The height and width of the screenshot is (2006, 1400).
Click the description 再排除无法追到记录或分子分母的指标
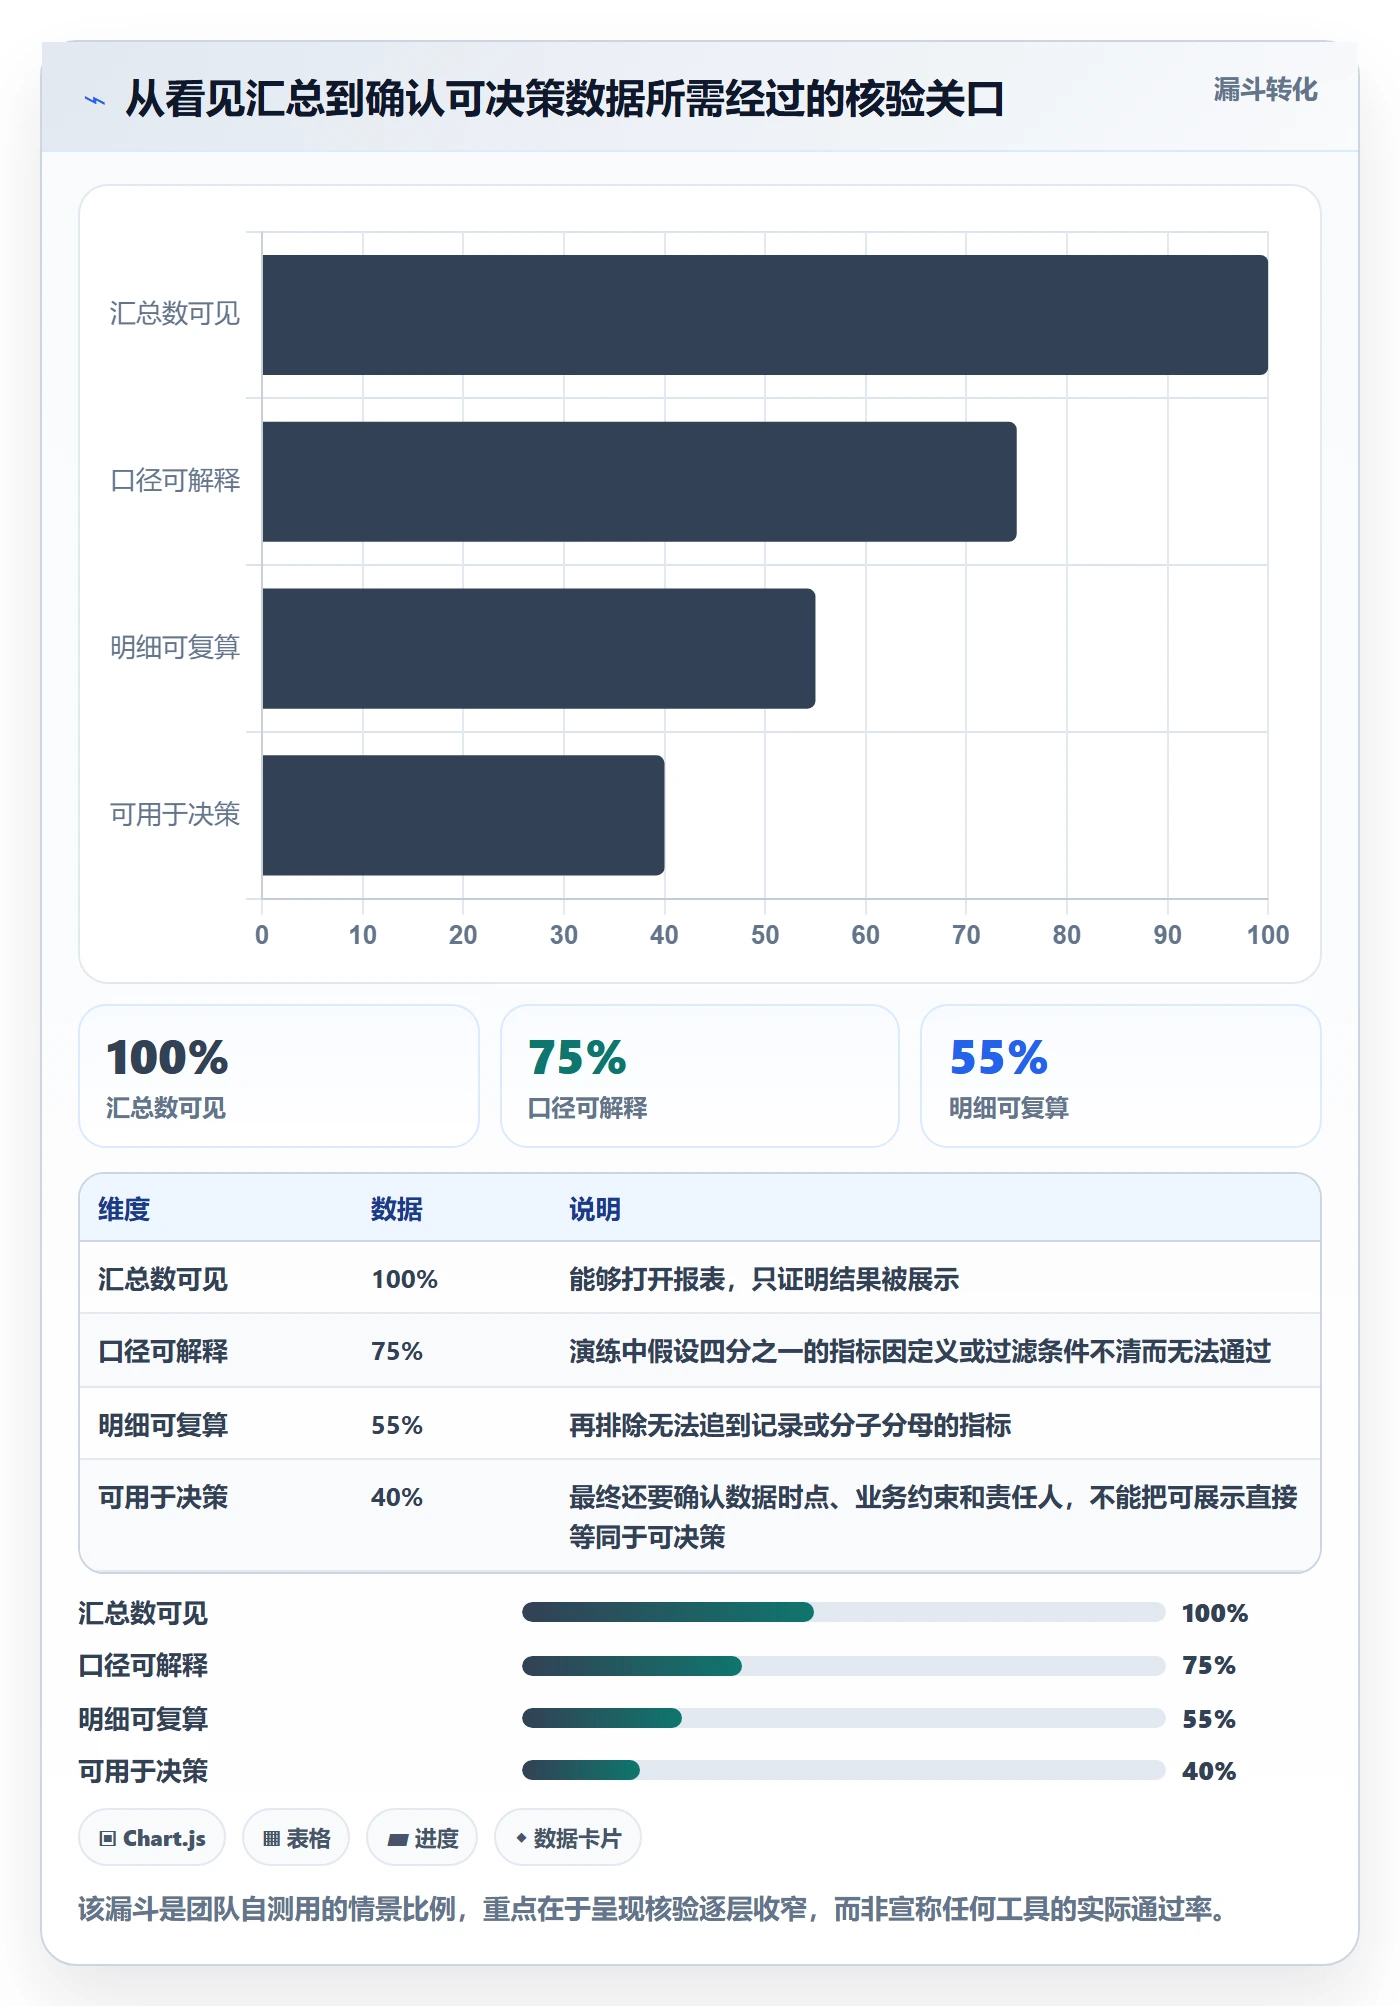(x=790, y=1425)
